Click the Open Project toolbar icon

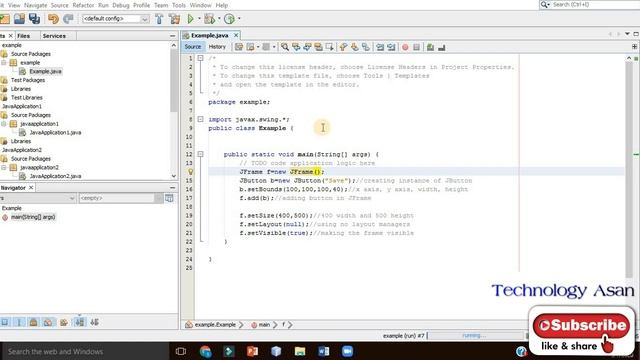pos(19,19)
